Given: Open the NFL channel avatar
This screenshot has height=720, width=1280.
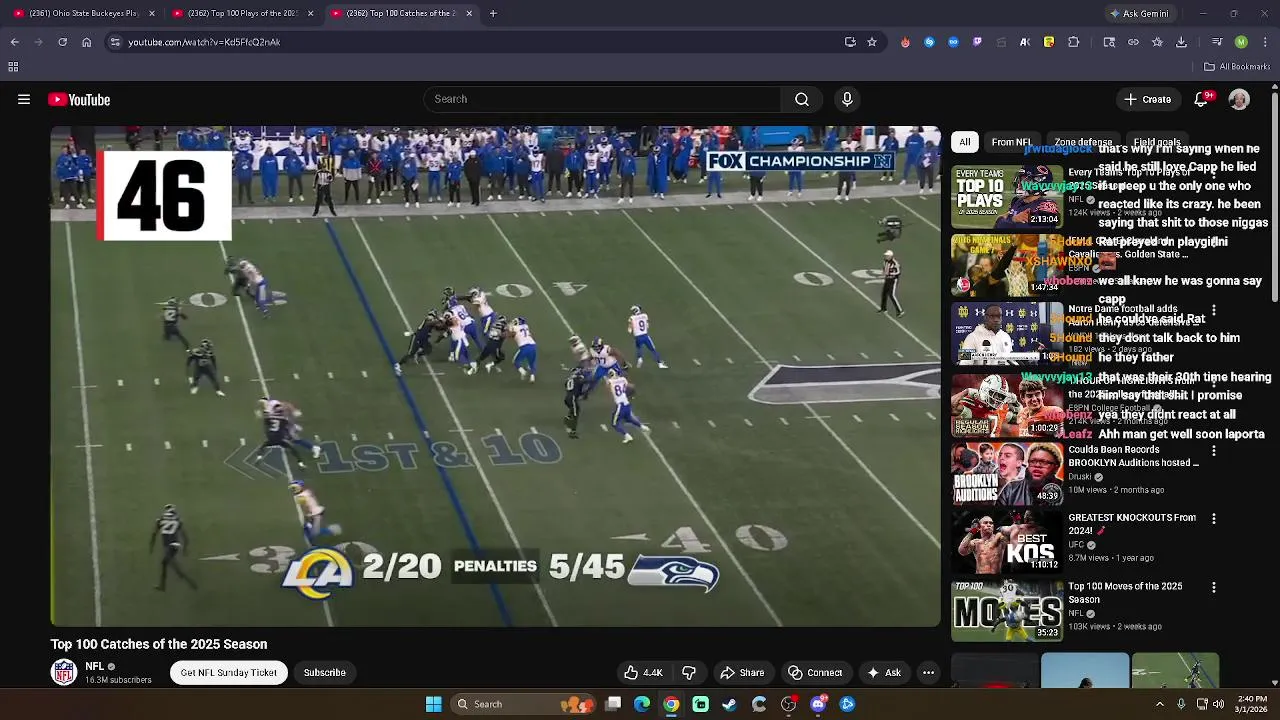Looking at the screenshot, I should coord(64,672).
